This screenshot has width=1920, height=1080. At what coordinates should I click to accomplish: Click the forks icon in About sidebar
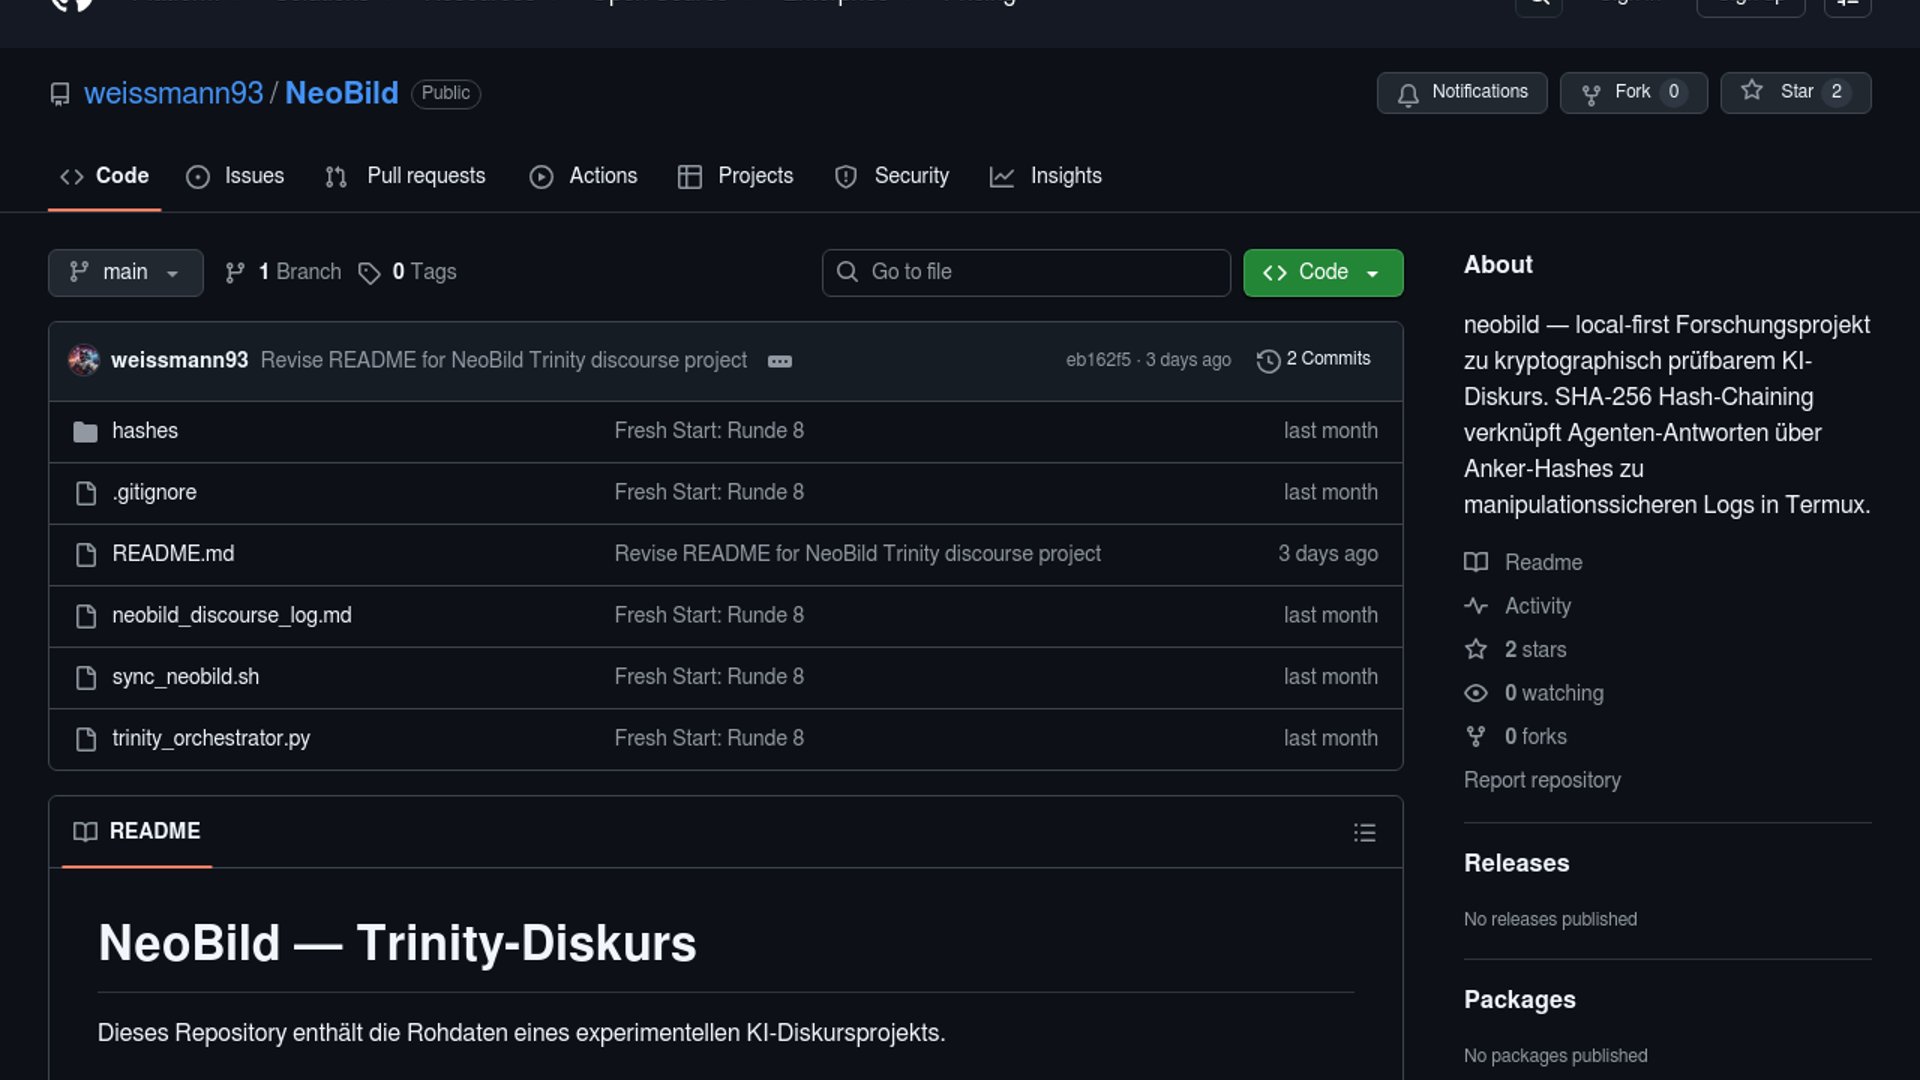(1475, 737)
